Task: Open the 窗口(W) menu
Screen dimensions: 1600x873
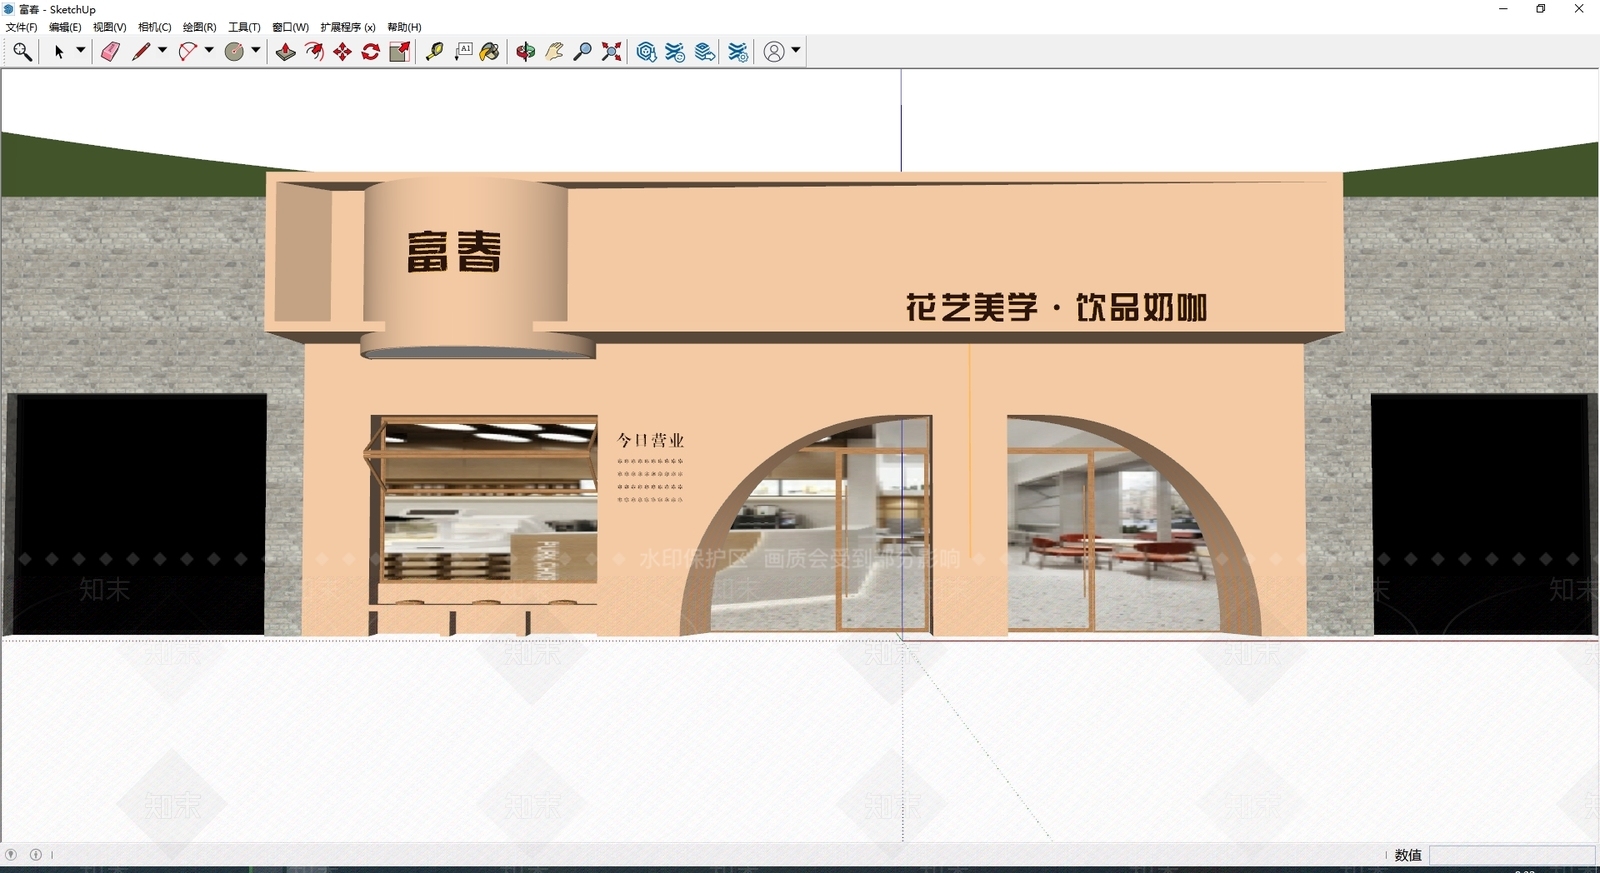Action: (x=291, y=27)
